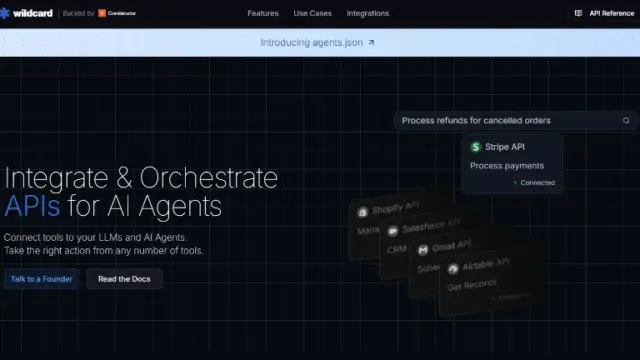Click the Airtable API card icon
Image resolution: width=640 pixels, height=360 pixels.
point(453,268)
